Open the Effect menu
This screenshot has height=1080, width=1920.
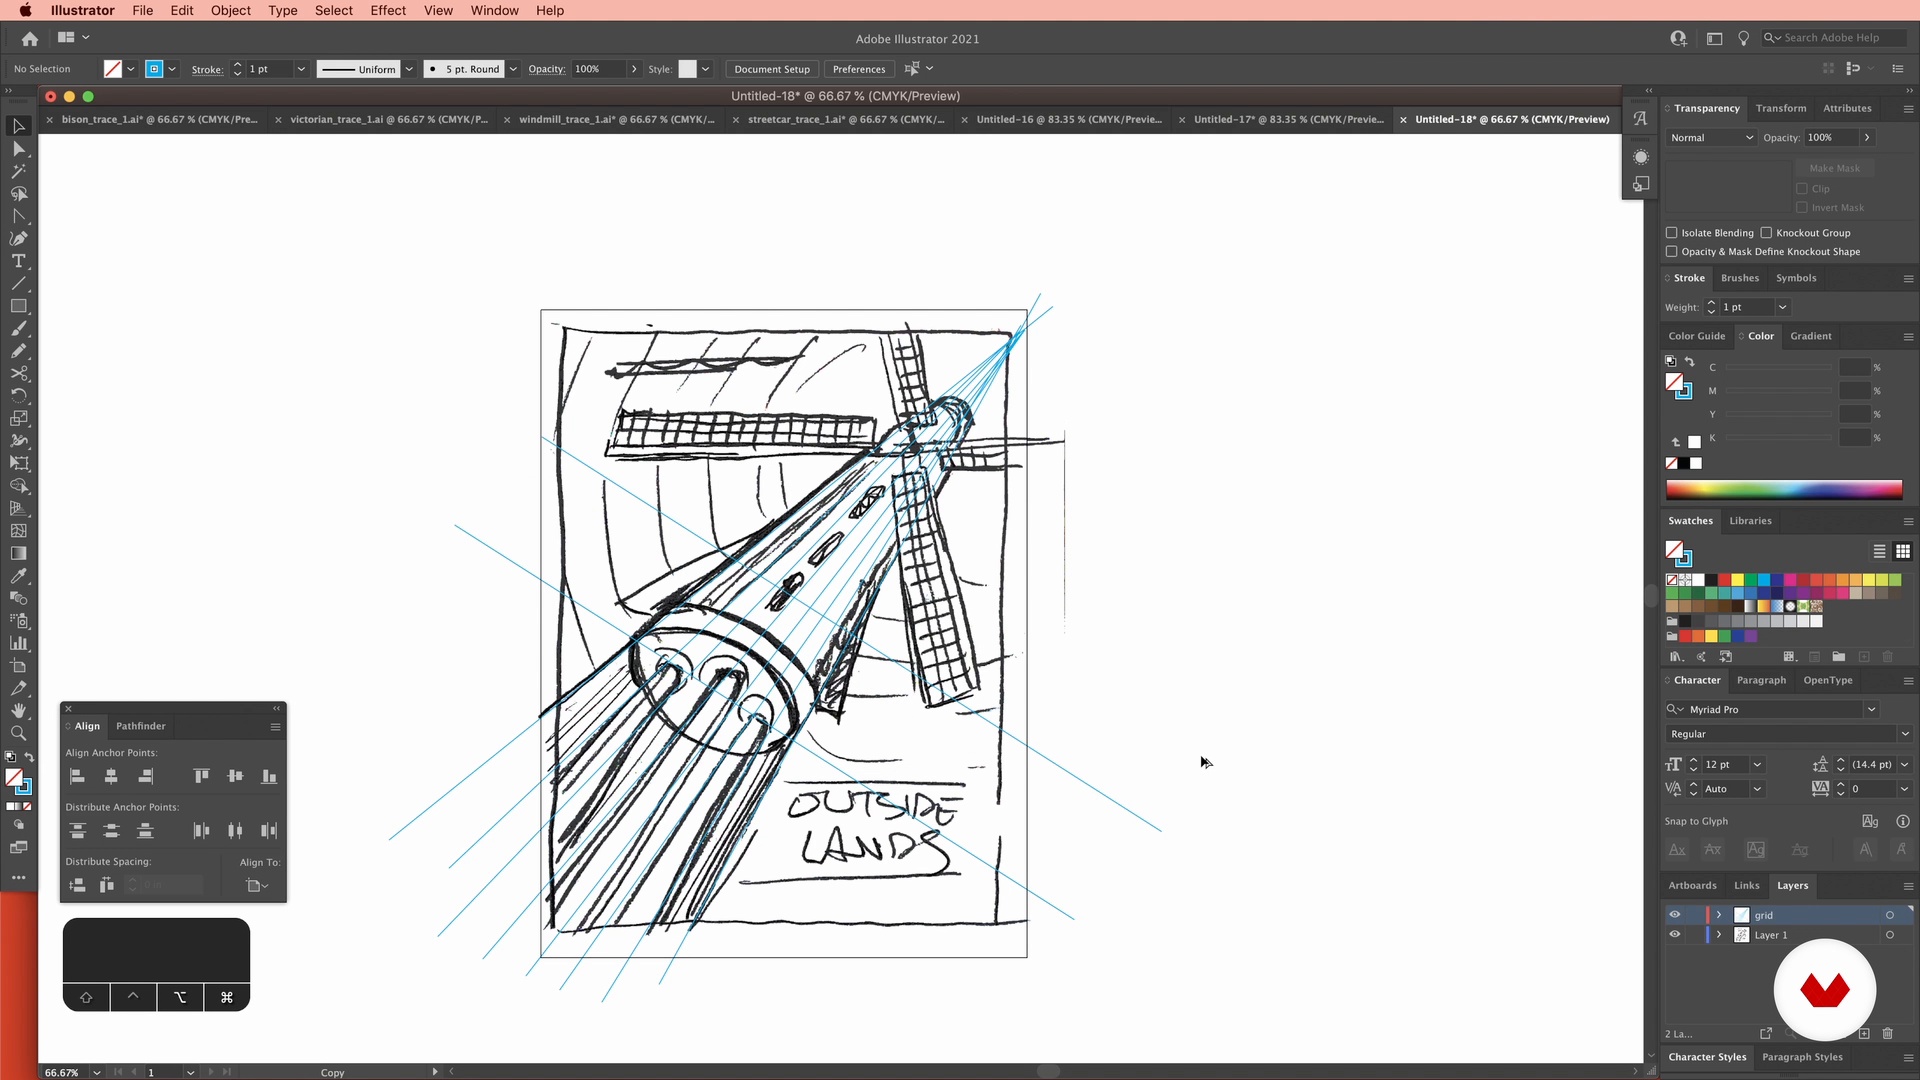coord(388,10)
